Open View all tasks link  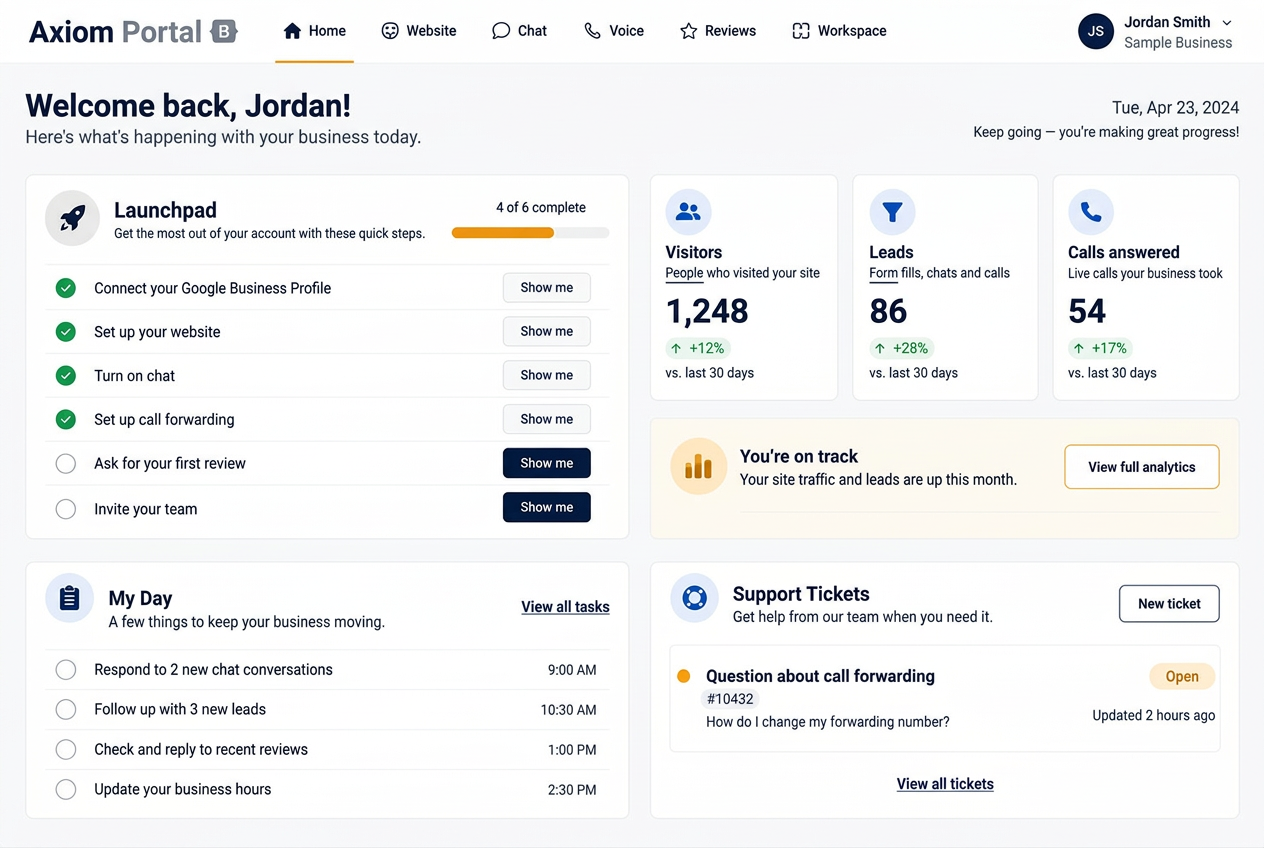coord(565,607)
